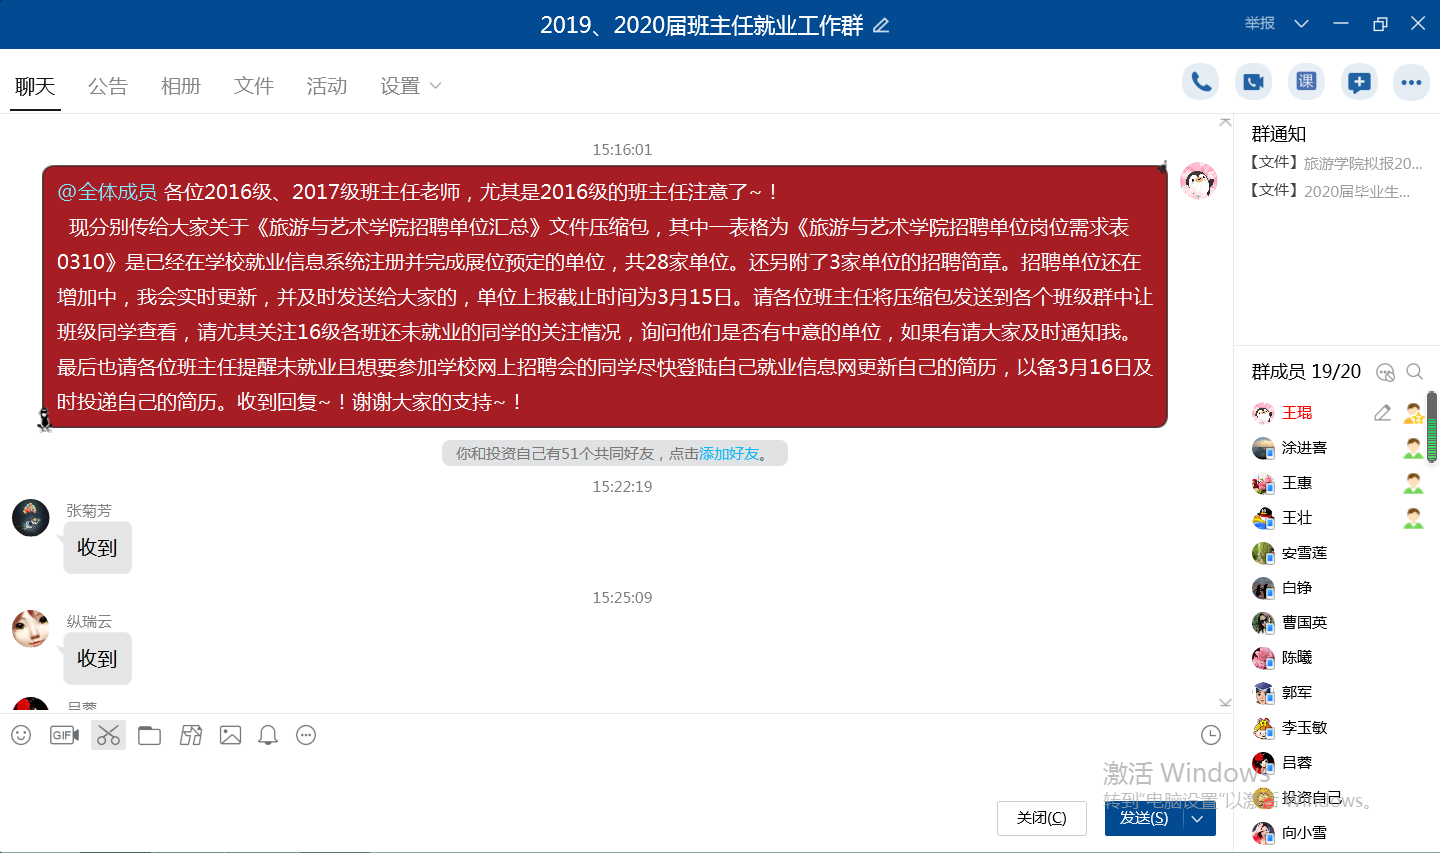
Task: Click the 添加好友 link
Action: pyautogui.click(x=729, y=454)
